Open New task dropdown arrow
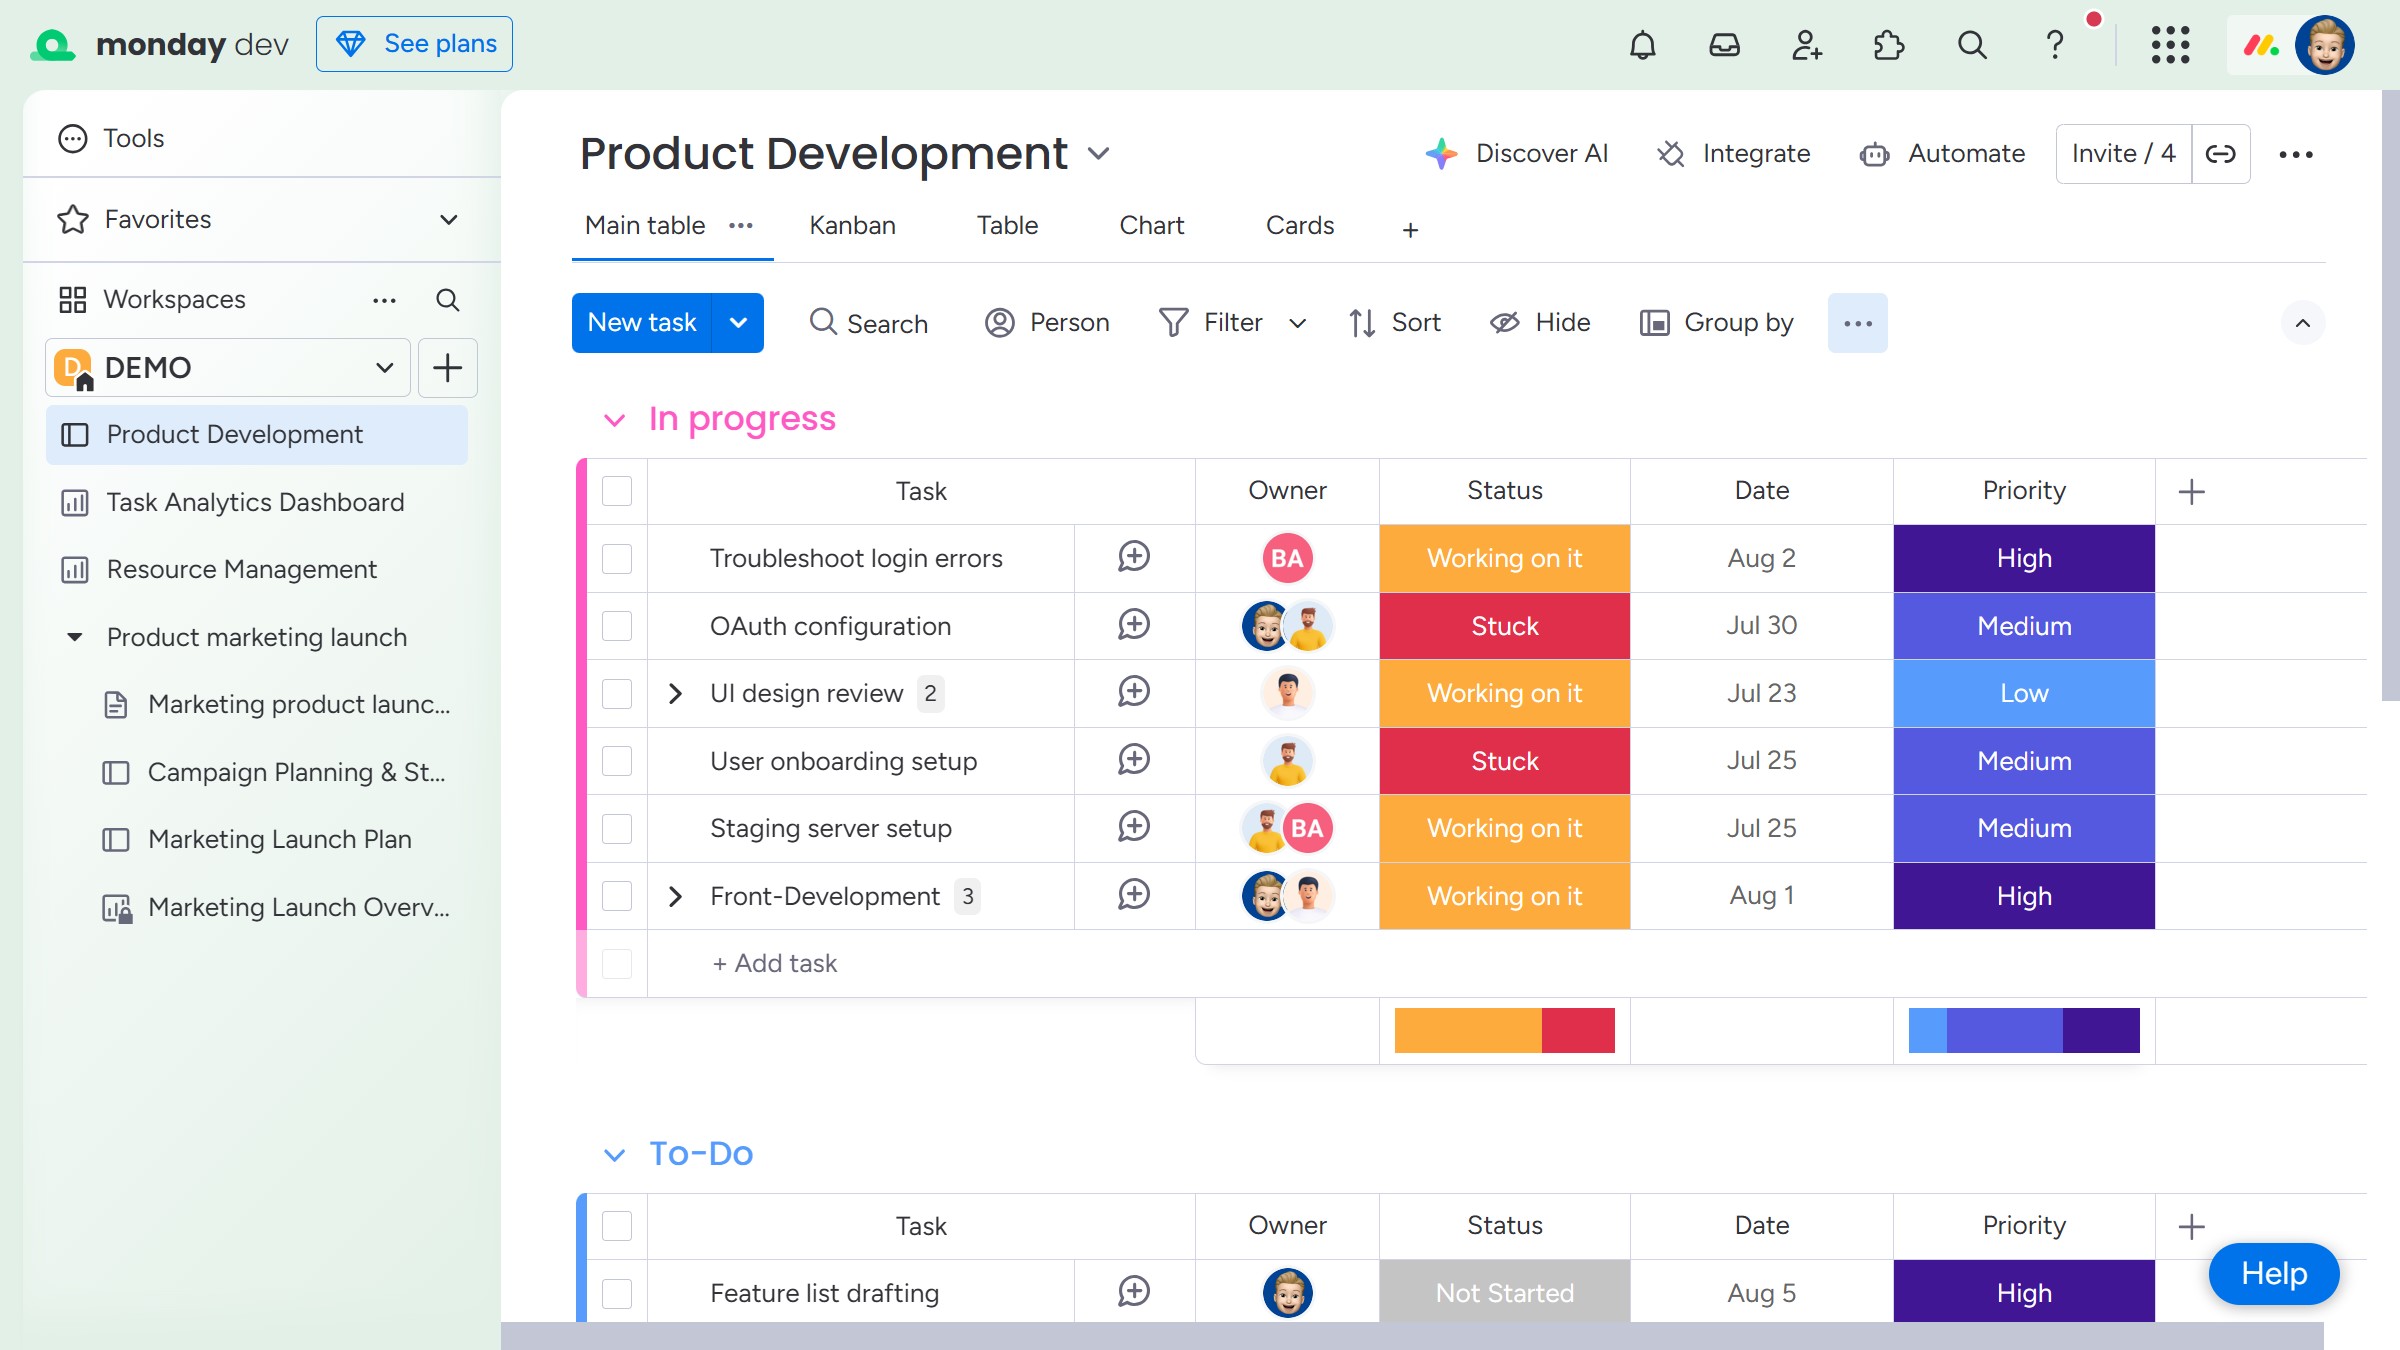 click(x=738, y=323)
